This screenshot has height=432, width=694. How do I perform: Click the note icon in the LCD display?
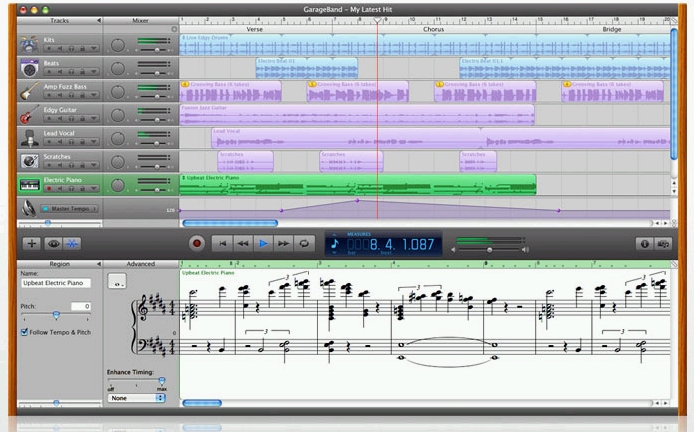(x=335, y=243)
